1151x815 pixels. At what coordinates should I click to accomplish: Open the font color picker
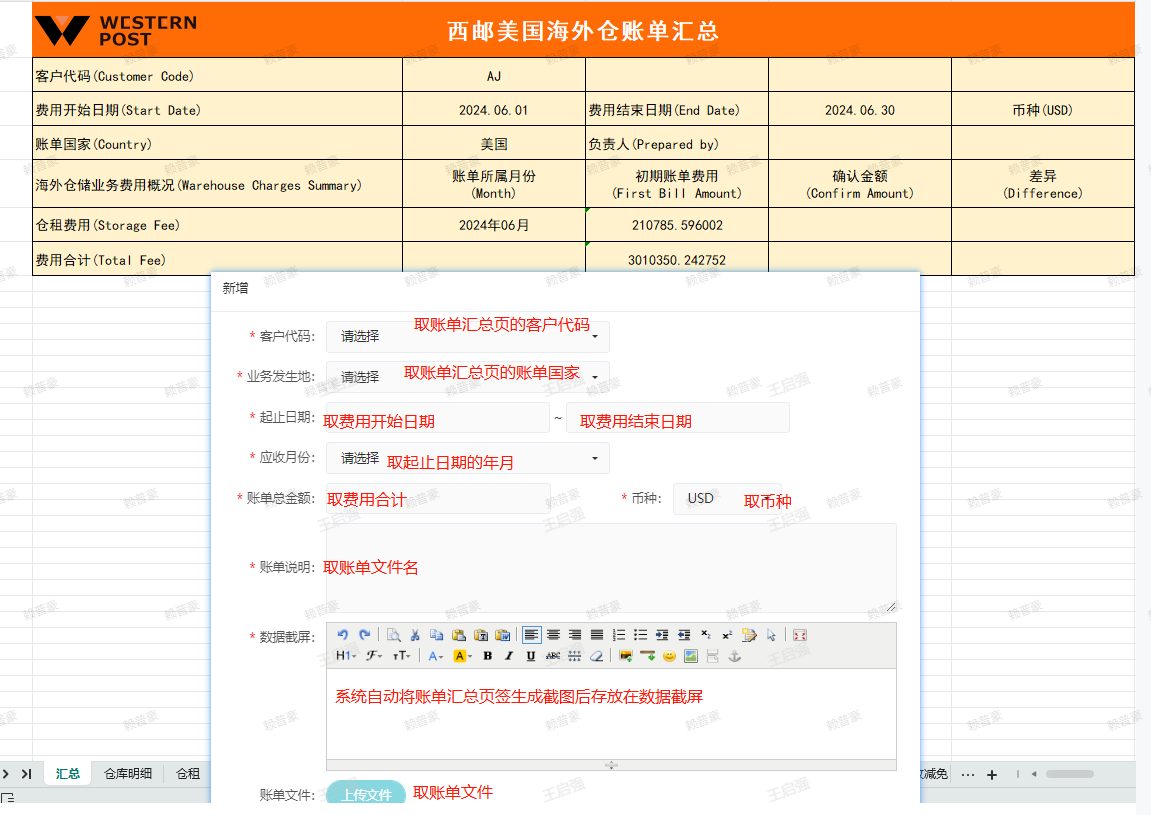pyautogui.click(x=435, y=656)
